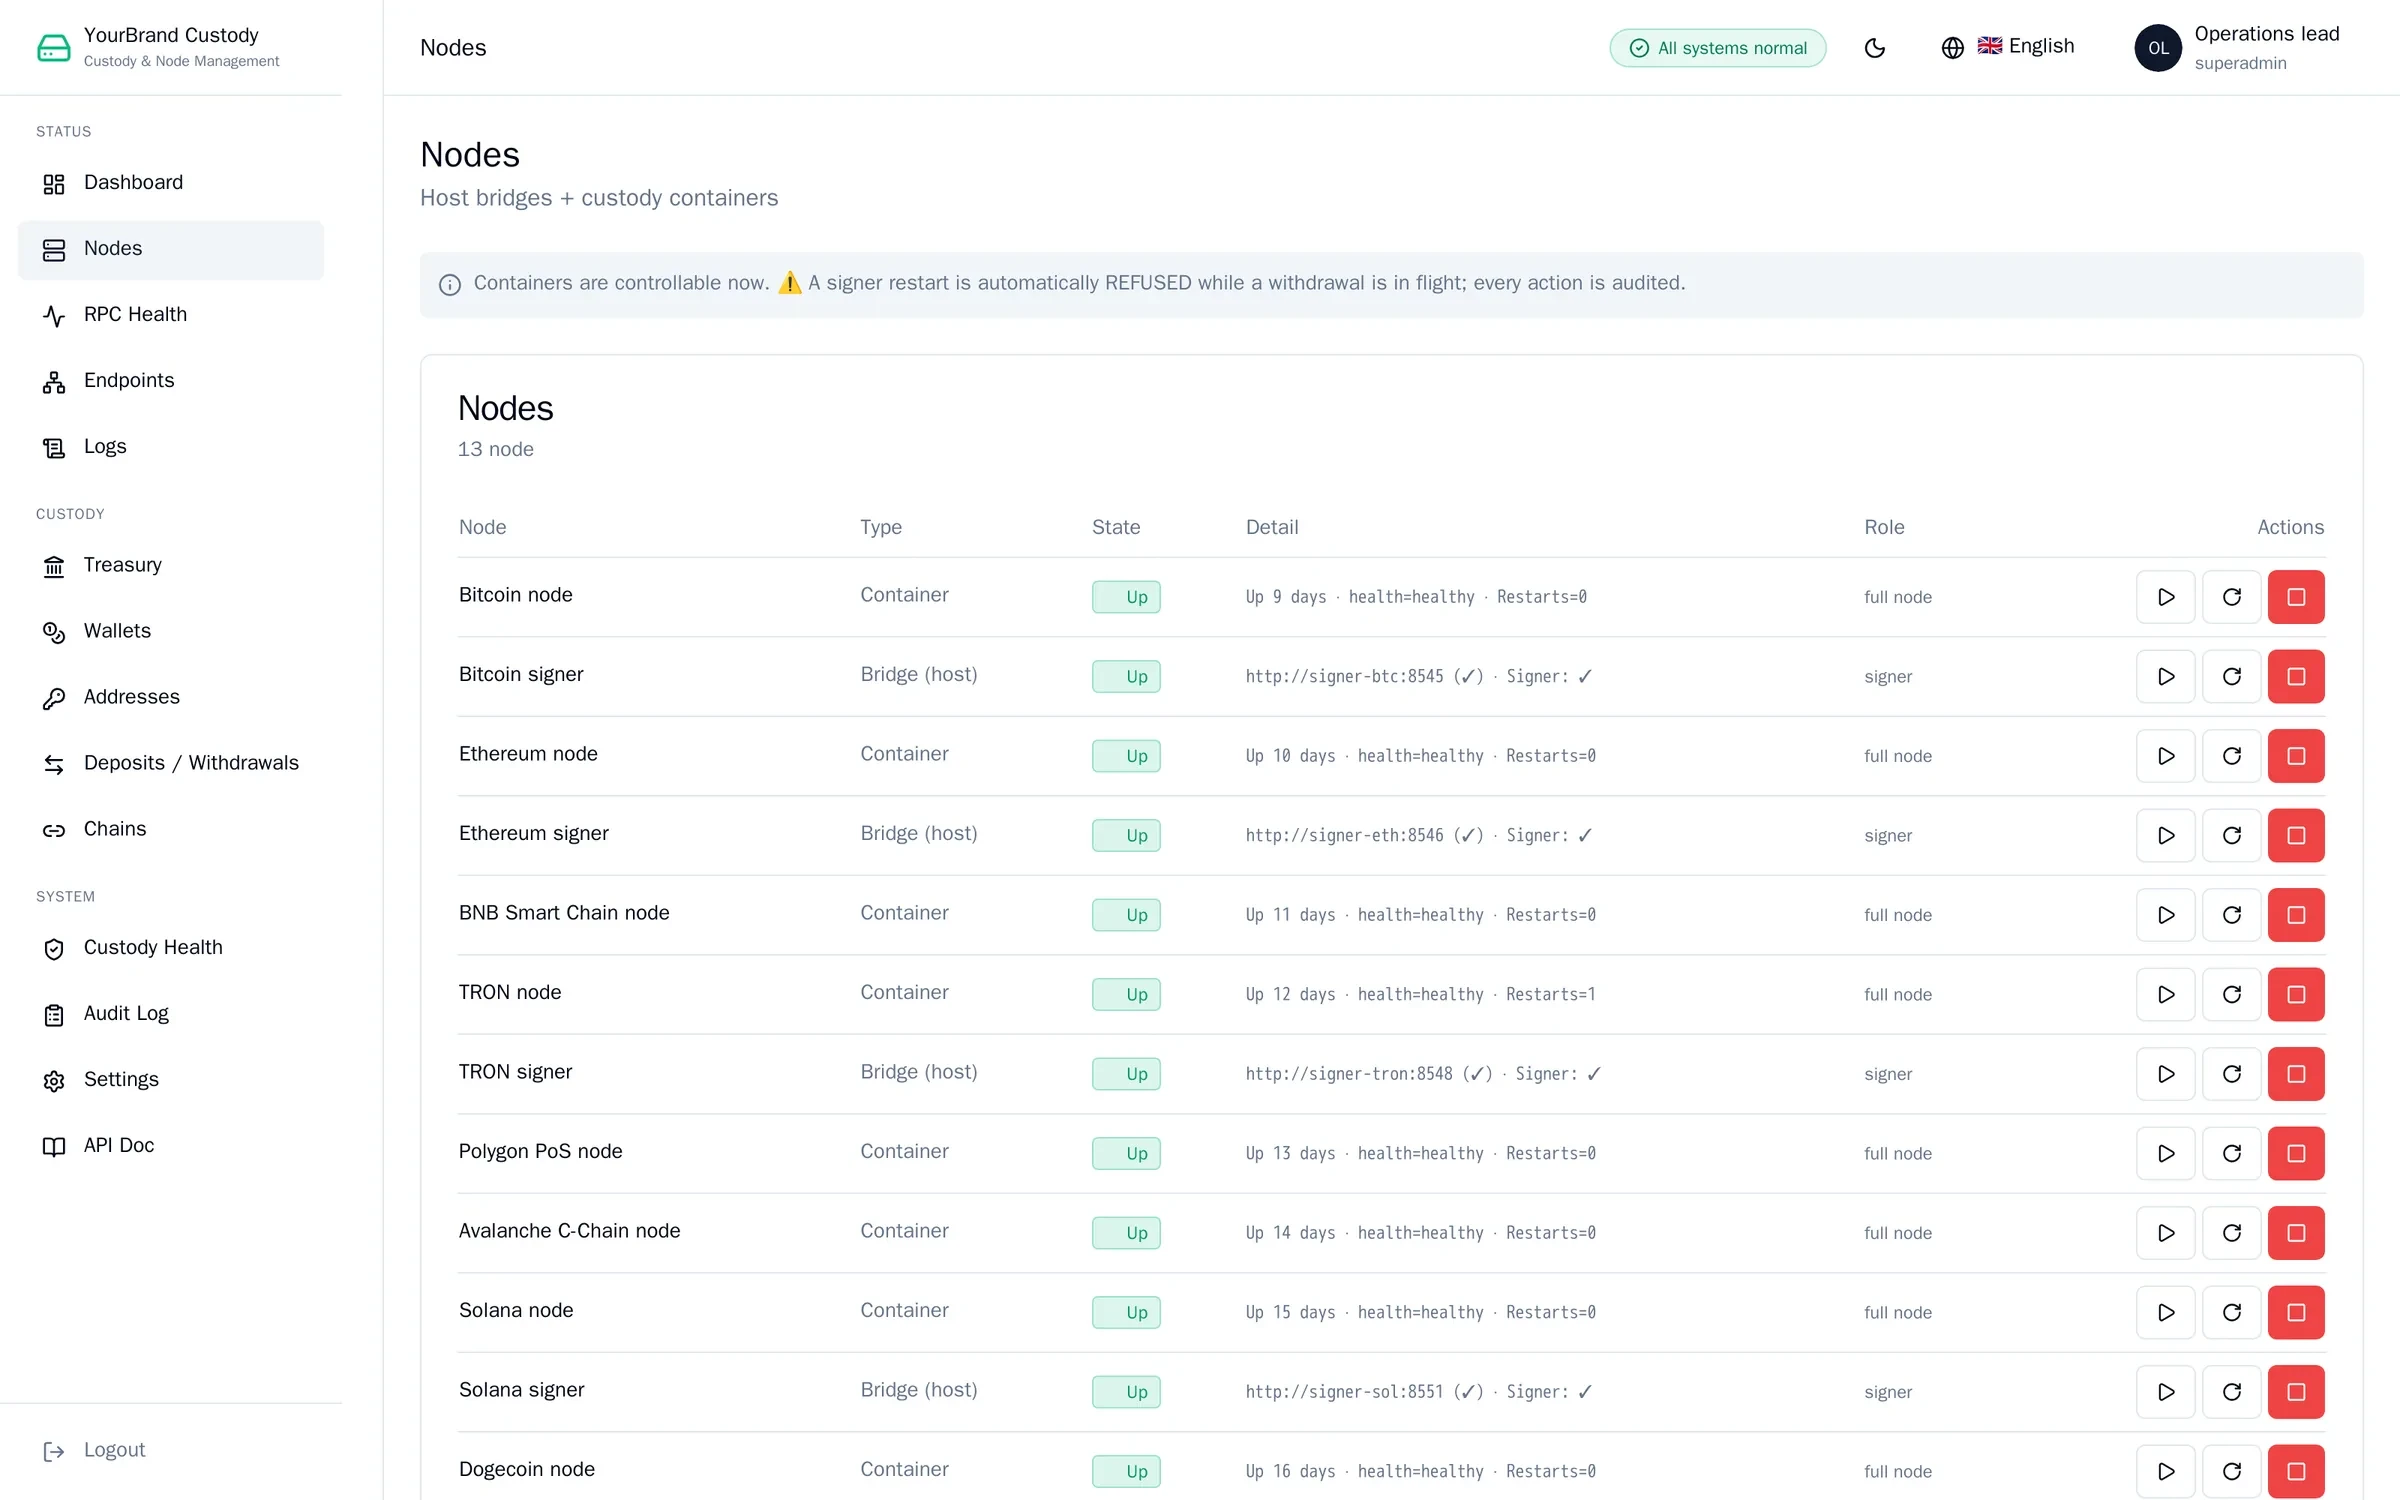
Task: Stop the Polygon PoS node
Action: [2296, 1153]
